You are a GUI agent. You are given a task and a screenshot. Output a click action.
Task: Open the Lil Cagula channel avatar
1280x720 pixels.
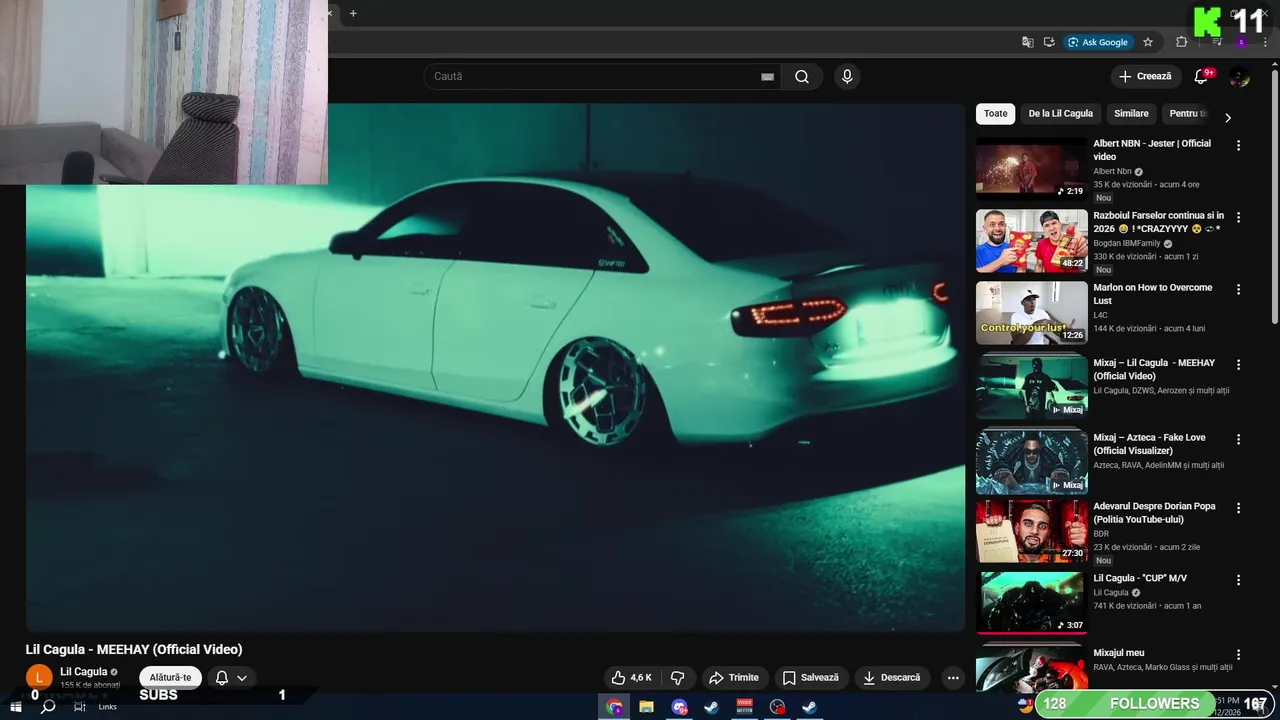(x=38, y=678)
